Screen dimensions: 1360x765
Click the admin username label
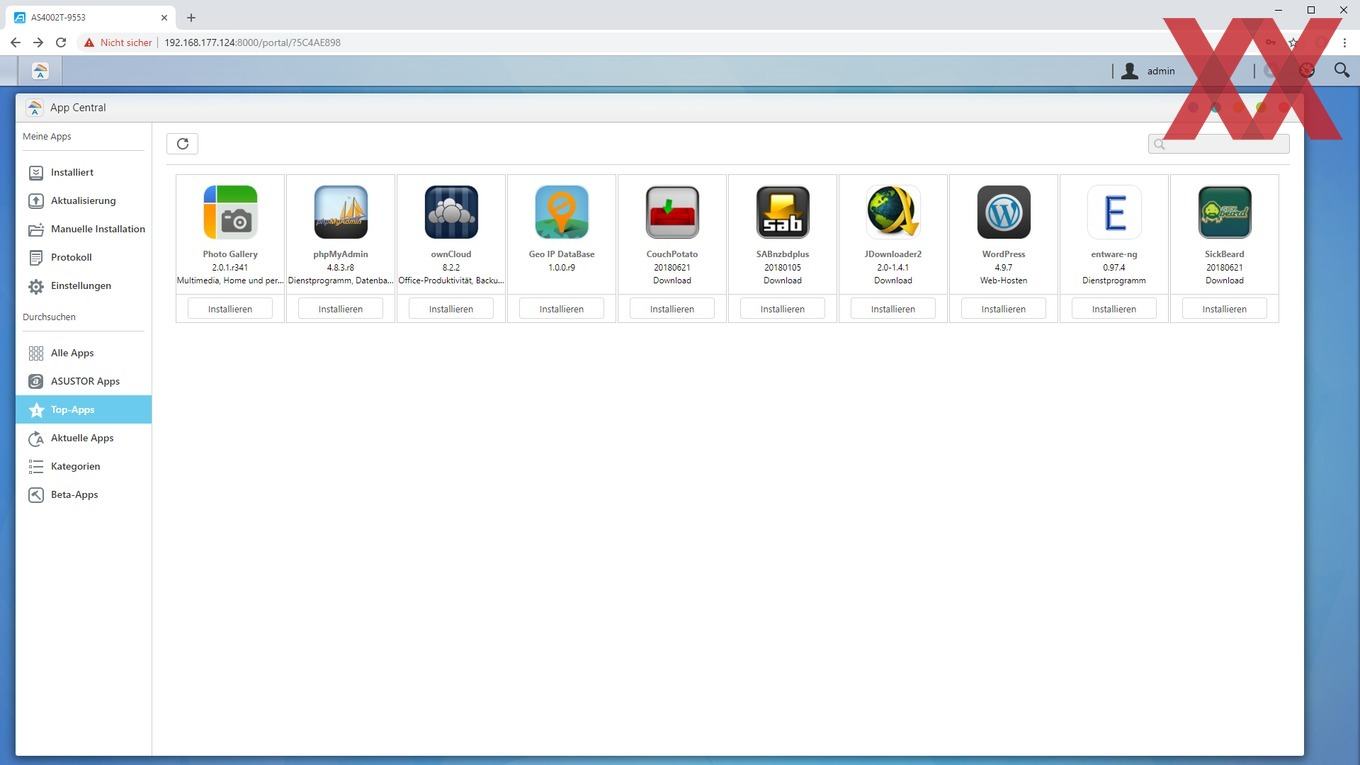click(x=1161, y=71)
